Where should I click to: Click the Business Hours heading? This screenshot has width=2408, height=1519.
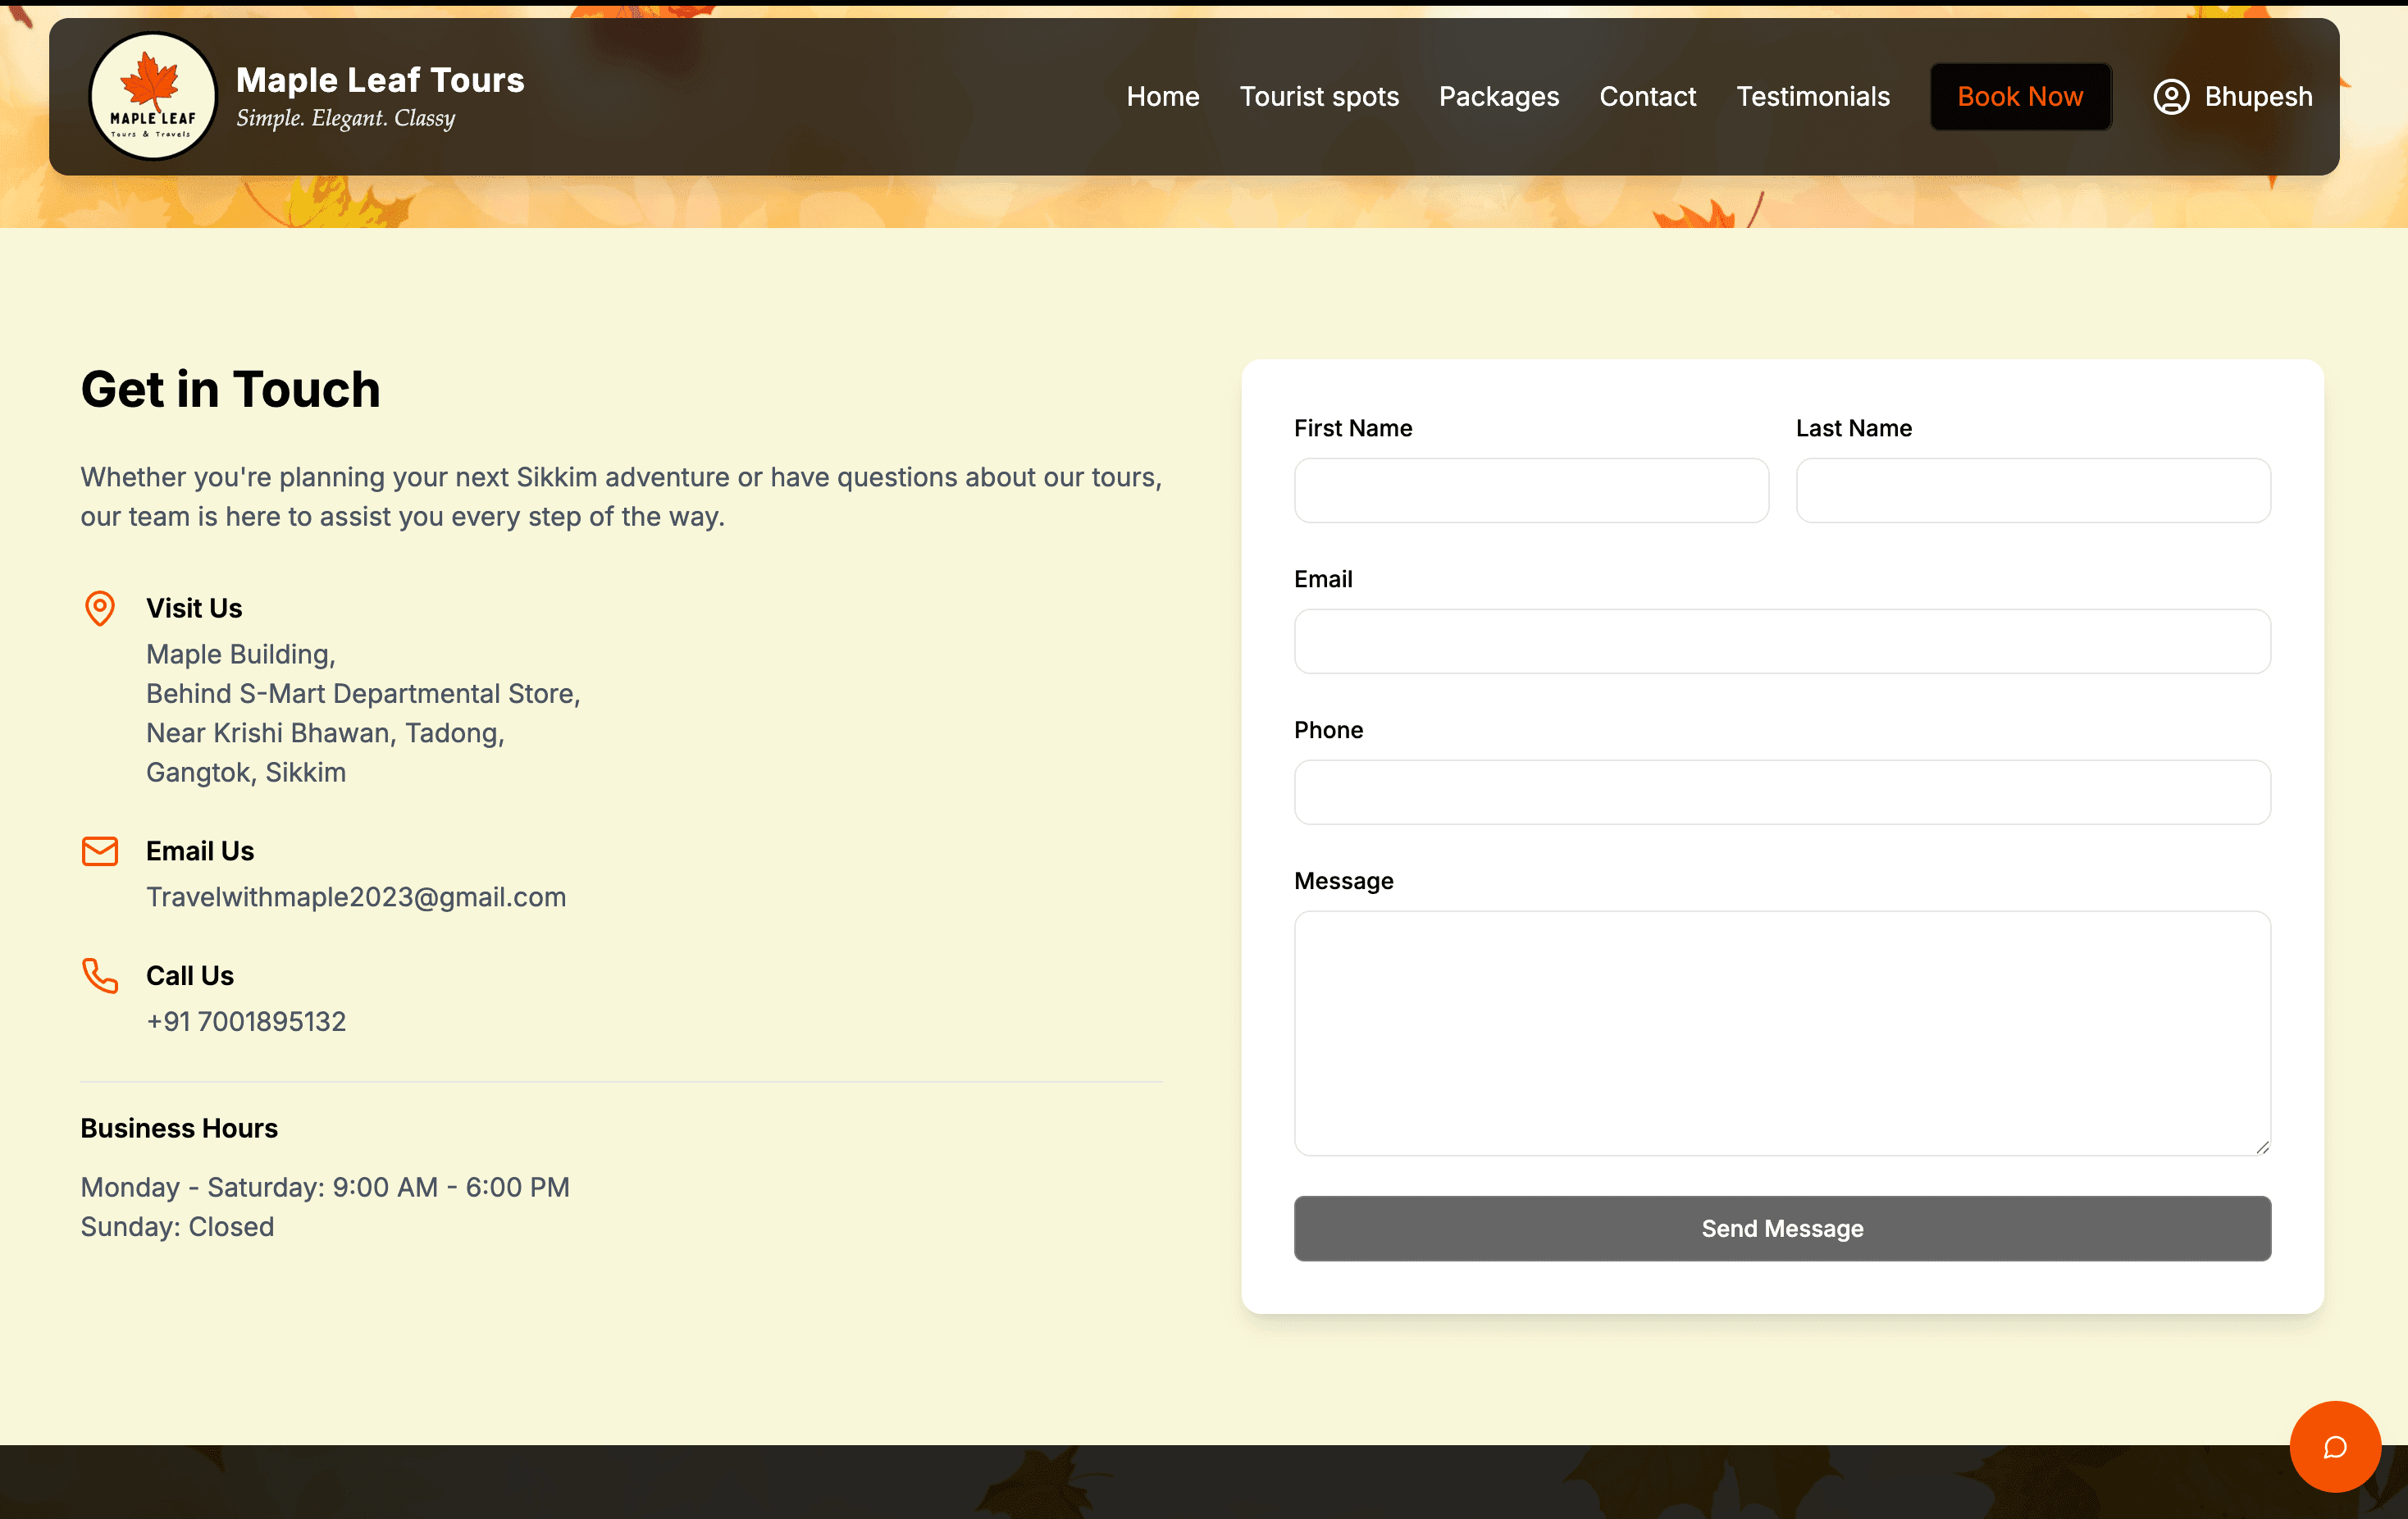[x=179, y=1128]
